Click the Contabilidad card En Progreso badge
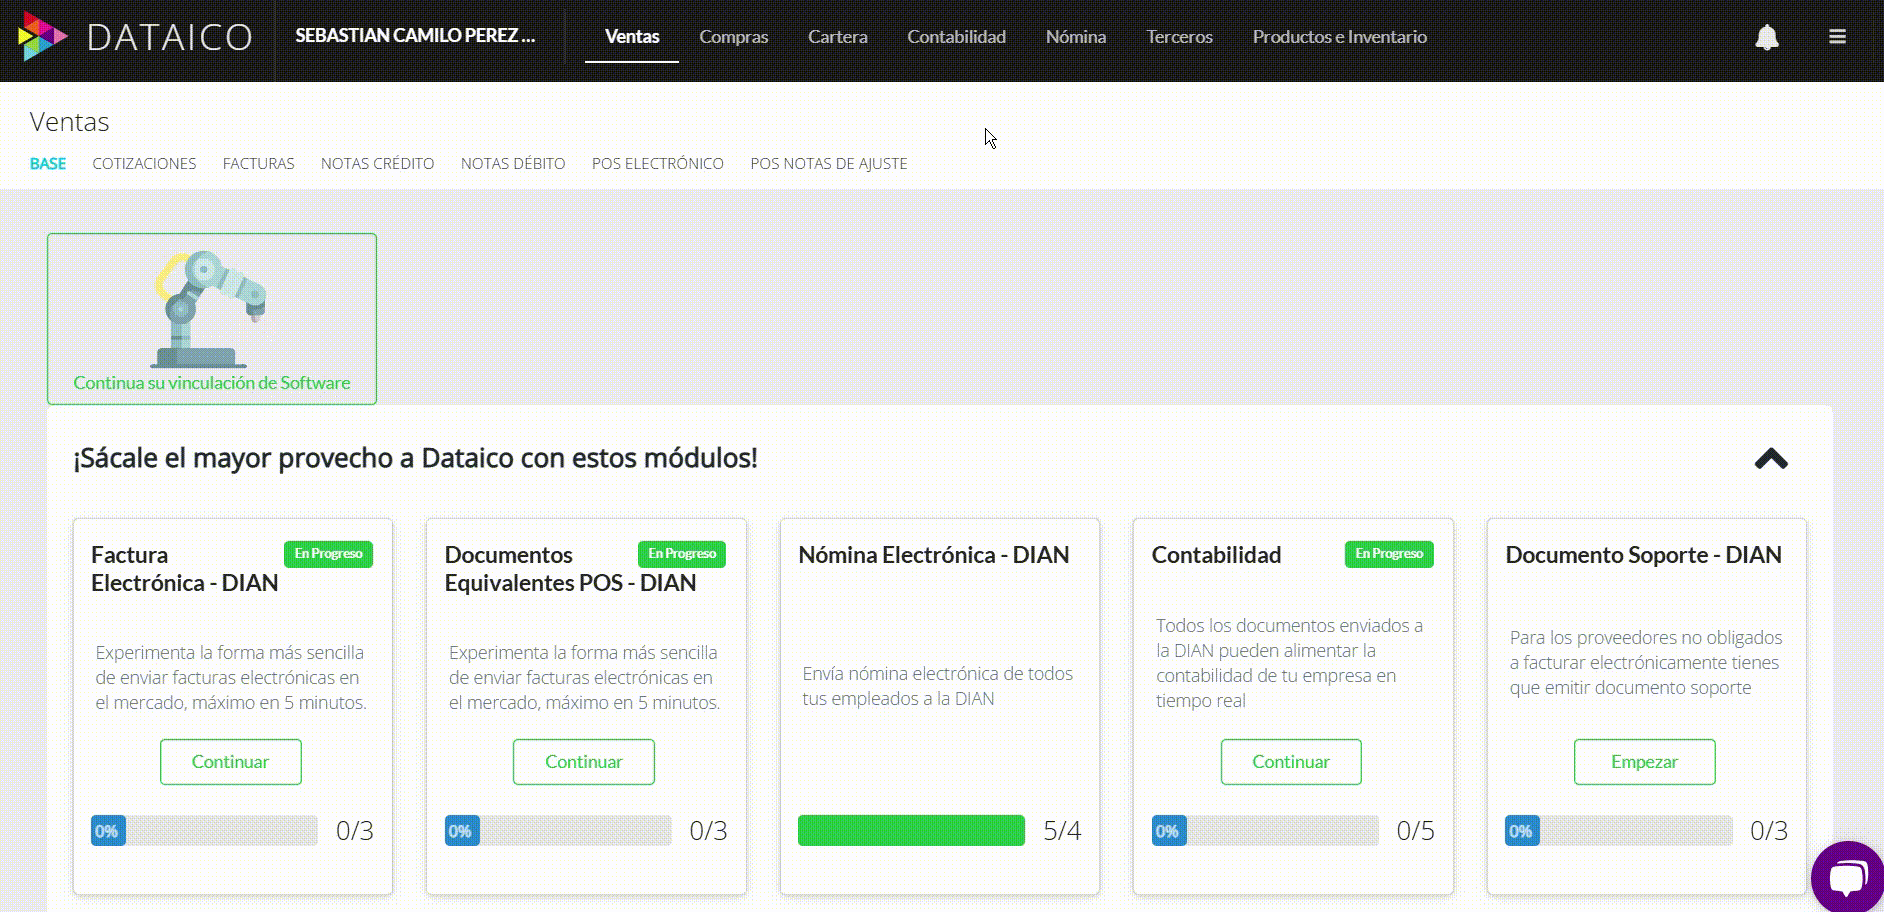This screenshot has width=1884, height=912. click(x=1389, y=553)
